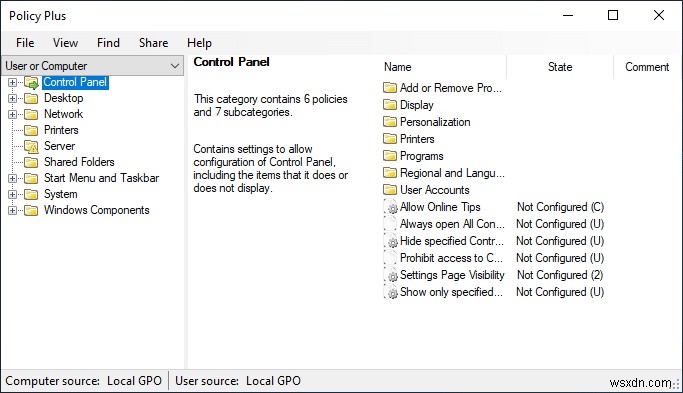Click the Add or Remove Programs folder icon

390,88
